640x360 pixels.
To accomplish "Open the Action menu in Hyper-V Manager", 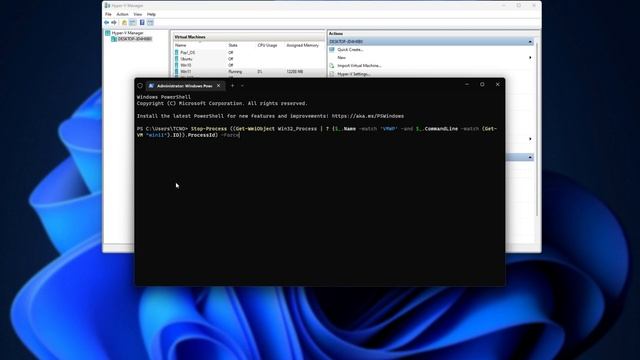I will click(122, 14).
